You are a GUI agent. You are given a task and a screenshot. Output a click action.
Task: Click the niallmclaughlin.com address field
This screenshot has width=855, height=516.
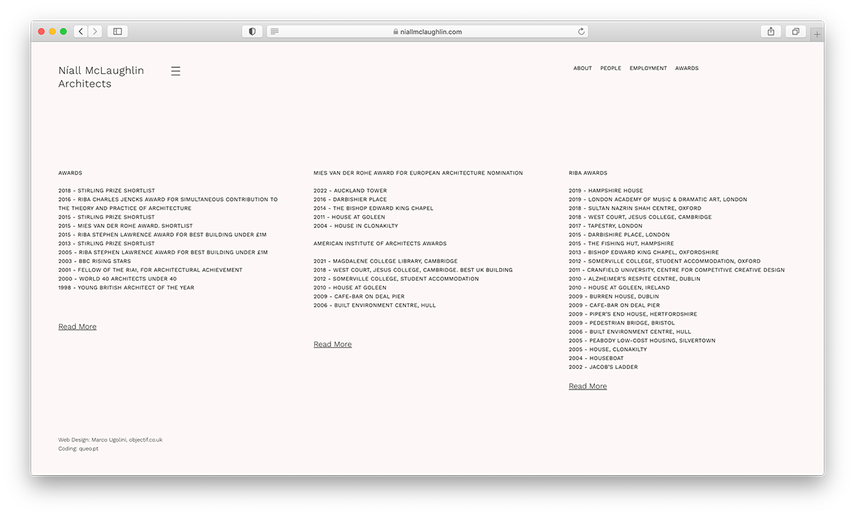click(x=430, y=32)
